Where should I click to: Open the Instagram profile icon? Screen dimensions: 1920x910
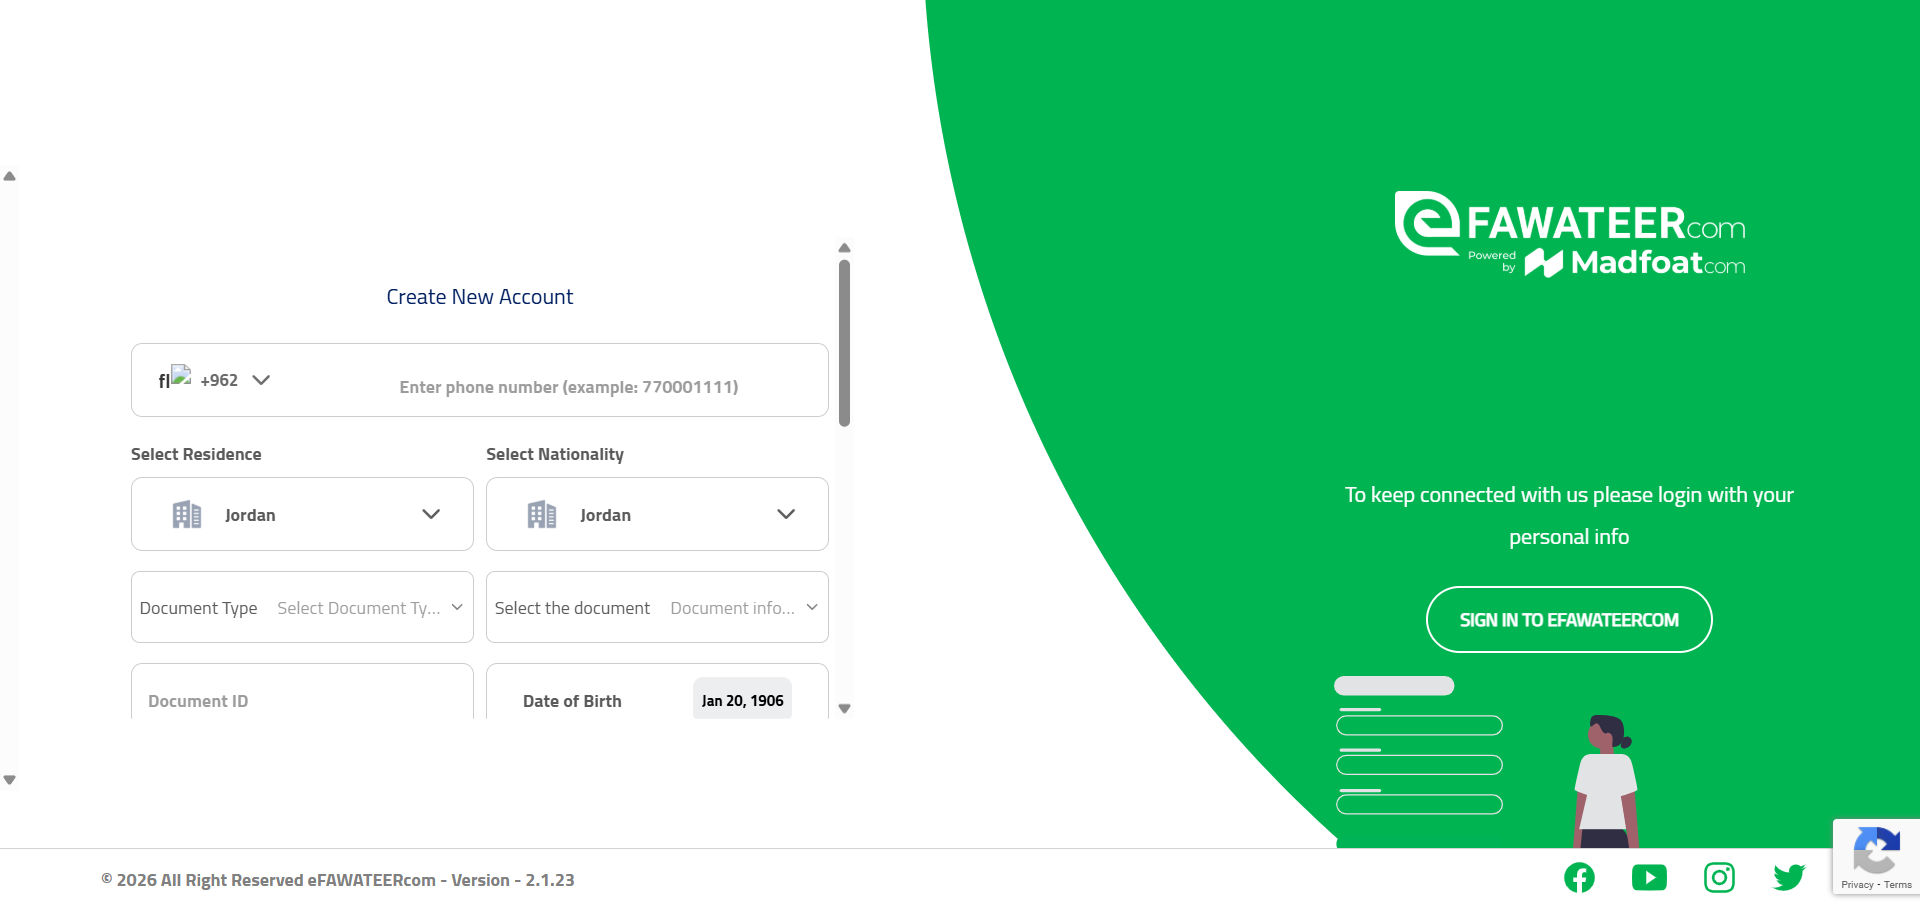[x=1719, y=878]
